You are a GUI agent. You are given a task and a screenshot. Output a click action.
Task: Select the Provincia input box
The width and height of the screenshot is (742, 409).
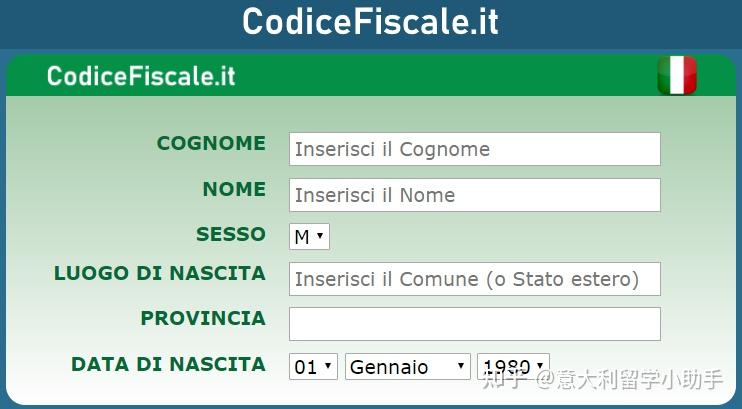click(x=474, y=324)
